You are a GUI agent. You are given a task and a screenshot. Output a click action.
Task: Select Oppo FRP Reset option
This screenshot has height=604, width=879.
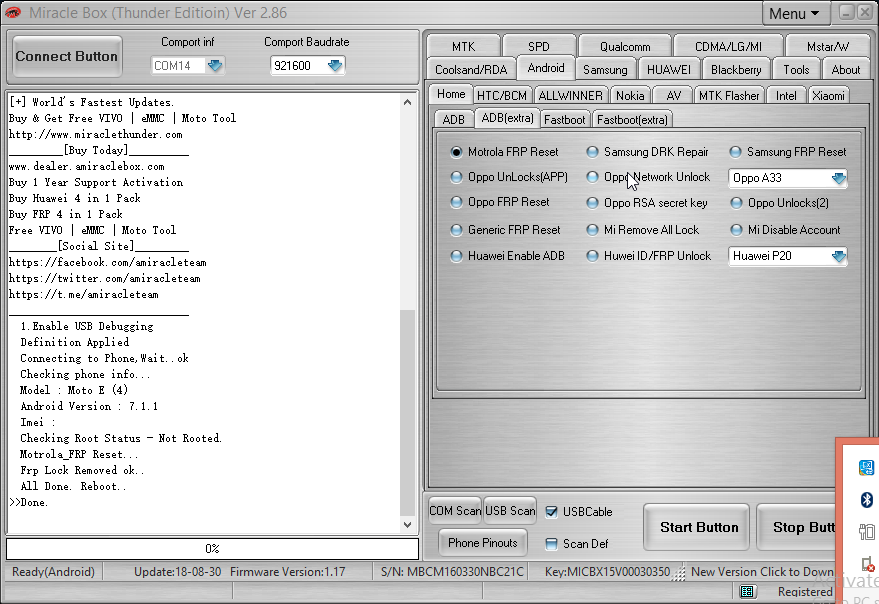[x=499, y=202]
